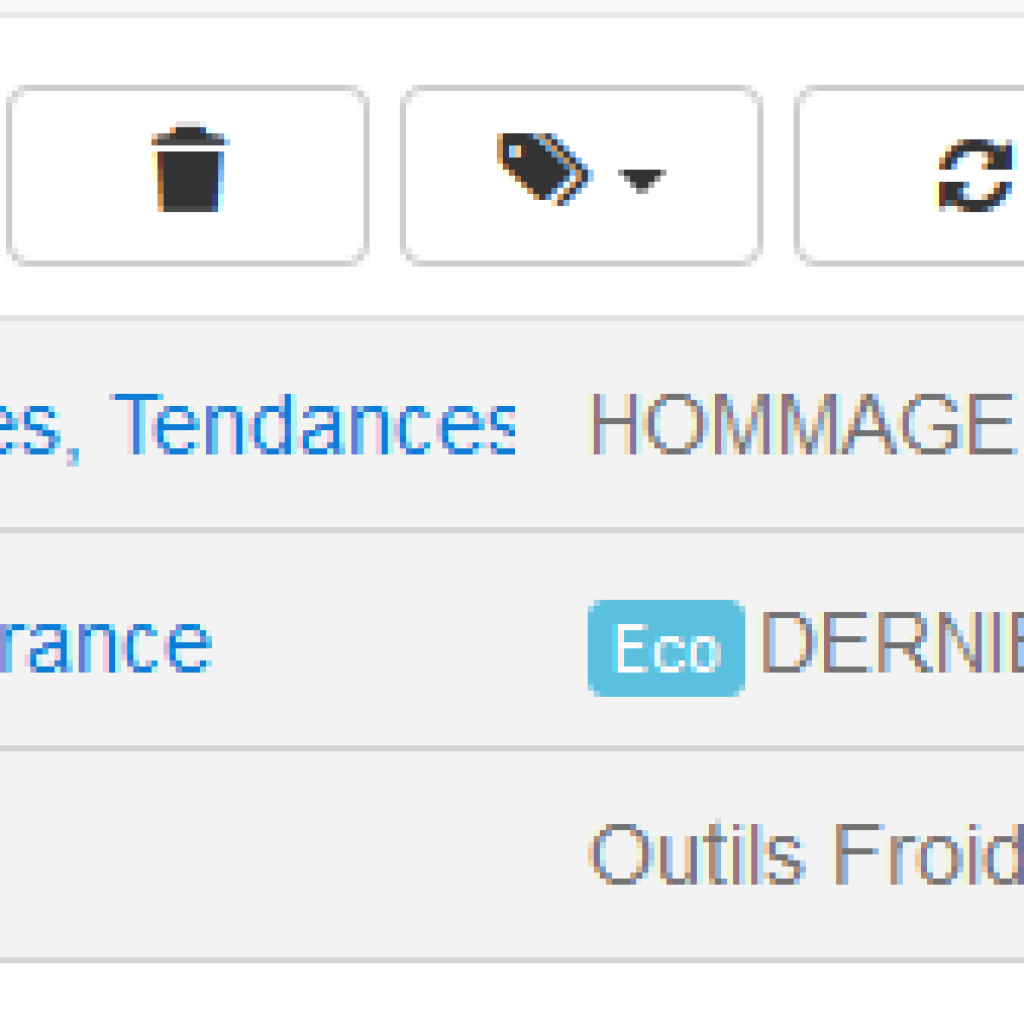
Task: Open the article starting with DERNIE
Action: click(x=892, y=642)
